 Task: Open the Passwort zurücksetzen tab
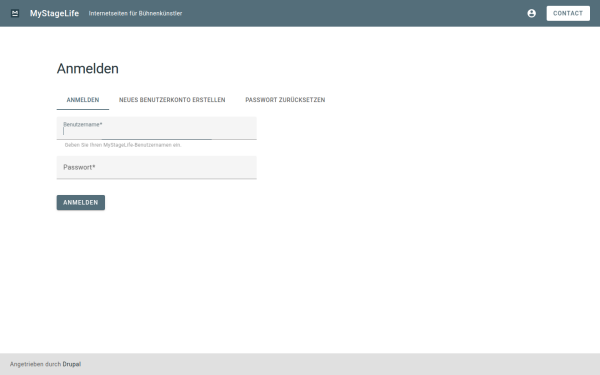(285, 100)
